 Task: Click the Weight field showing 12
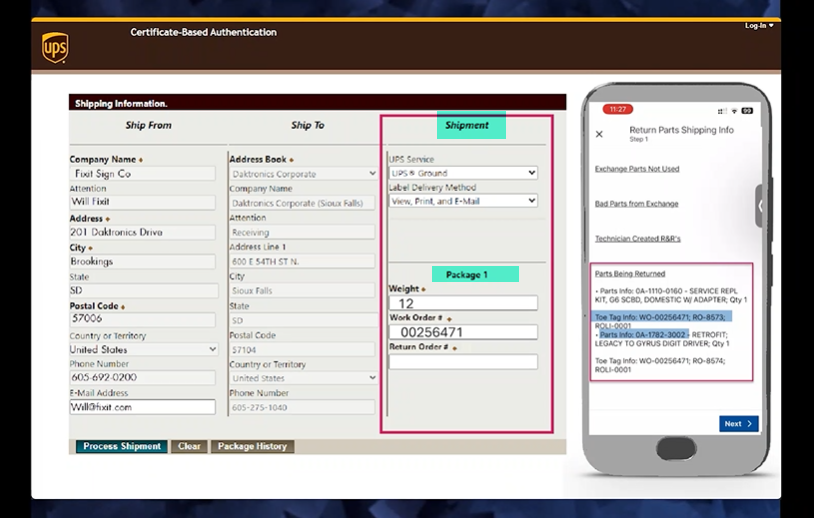[x=463, y=303]
